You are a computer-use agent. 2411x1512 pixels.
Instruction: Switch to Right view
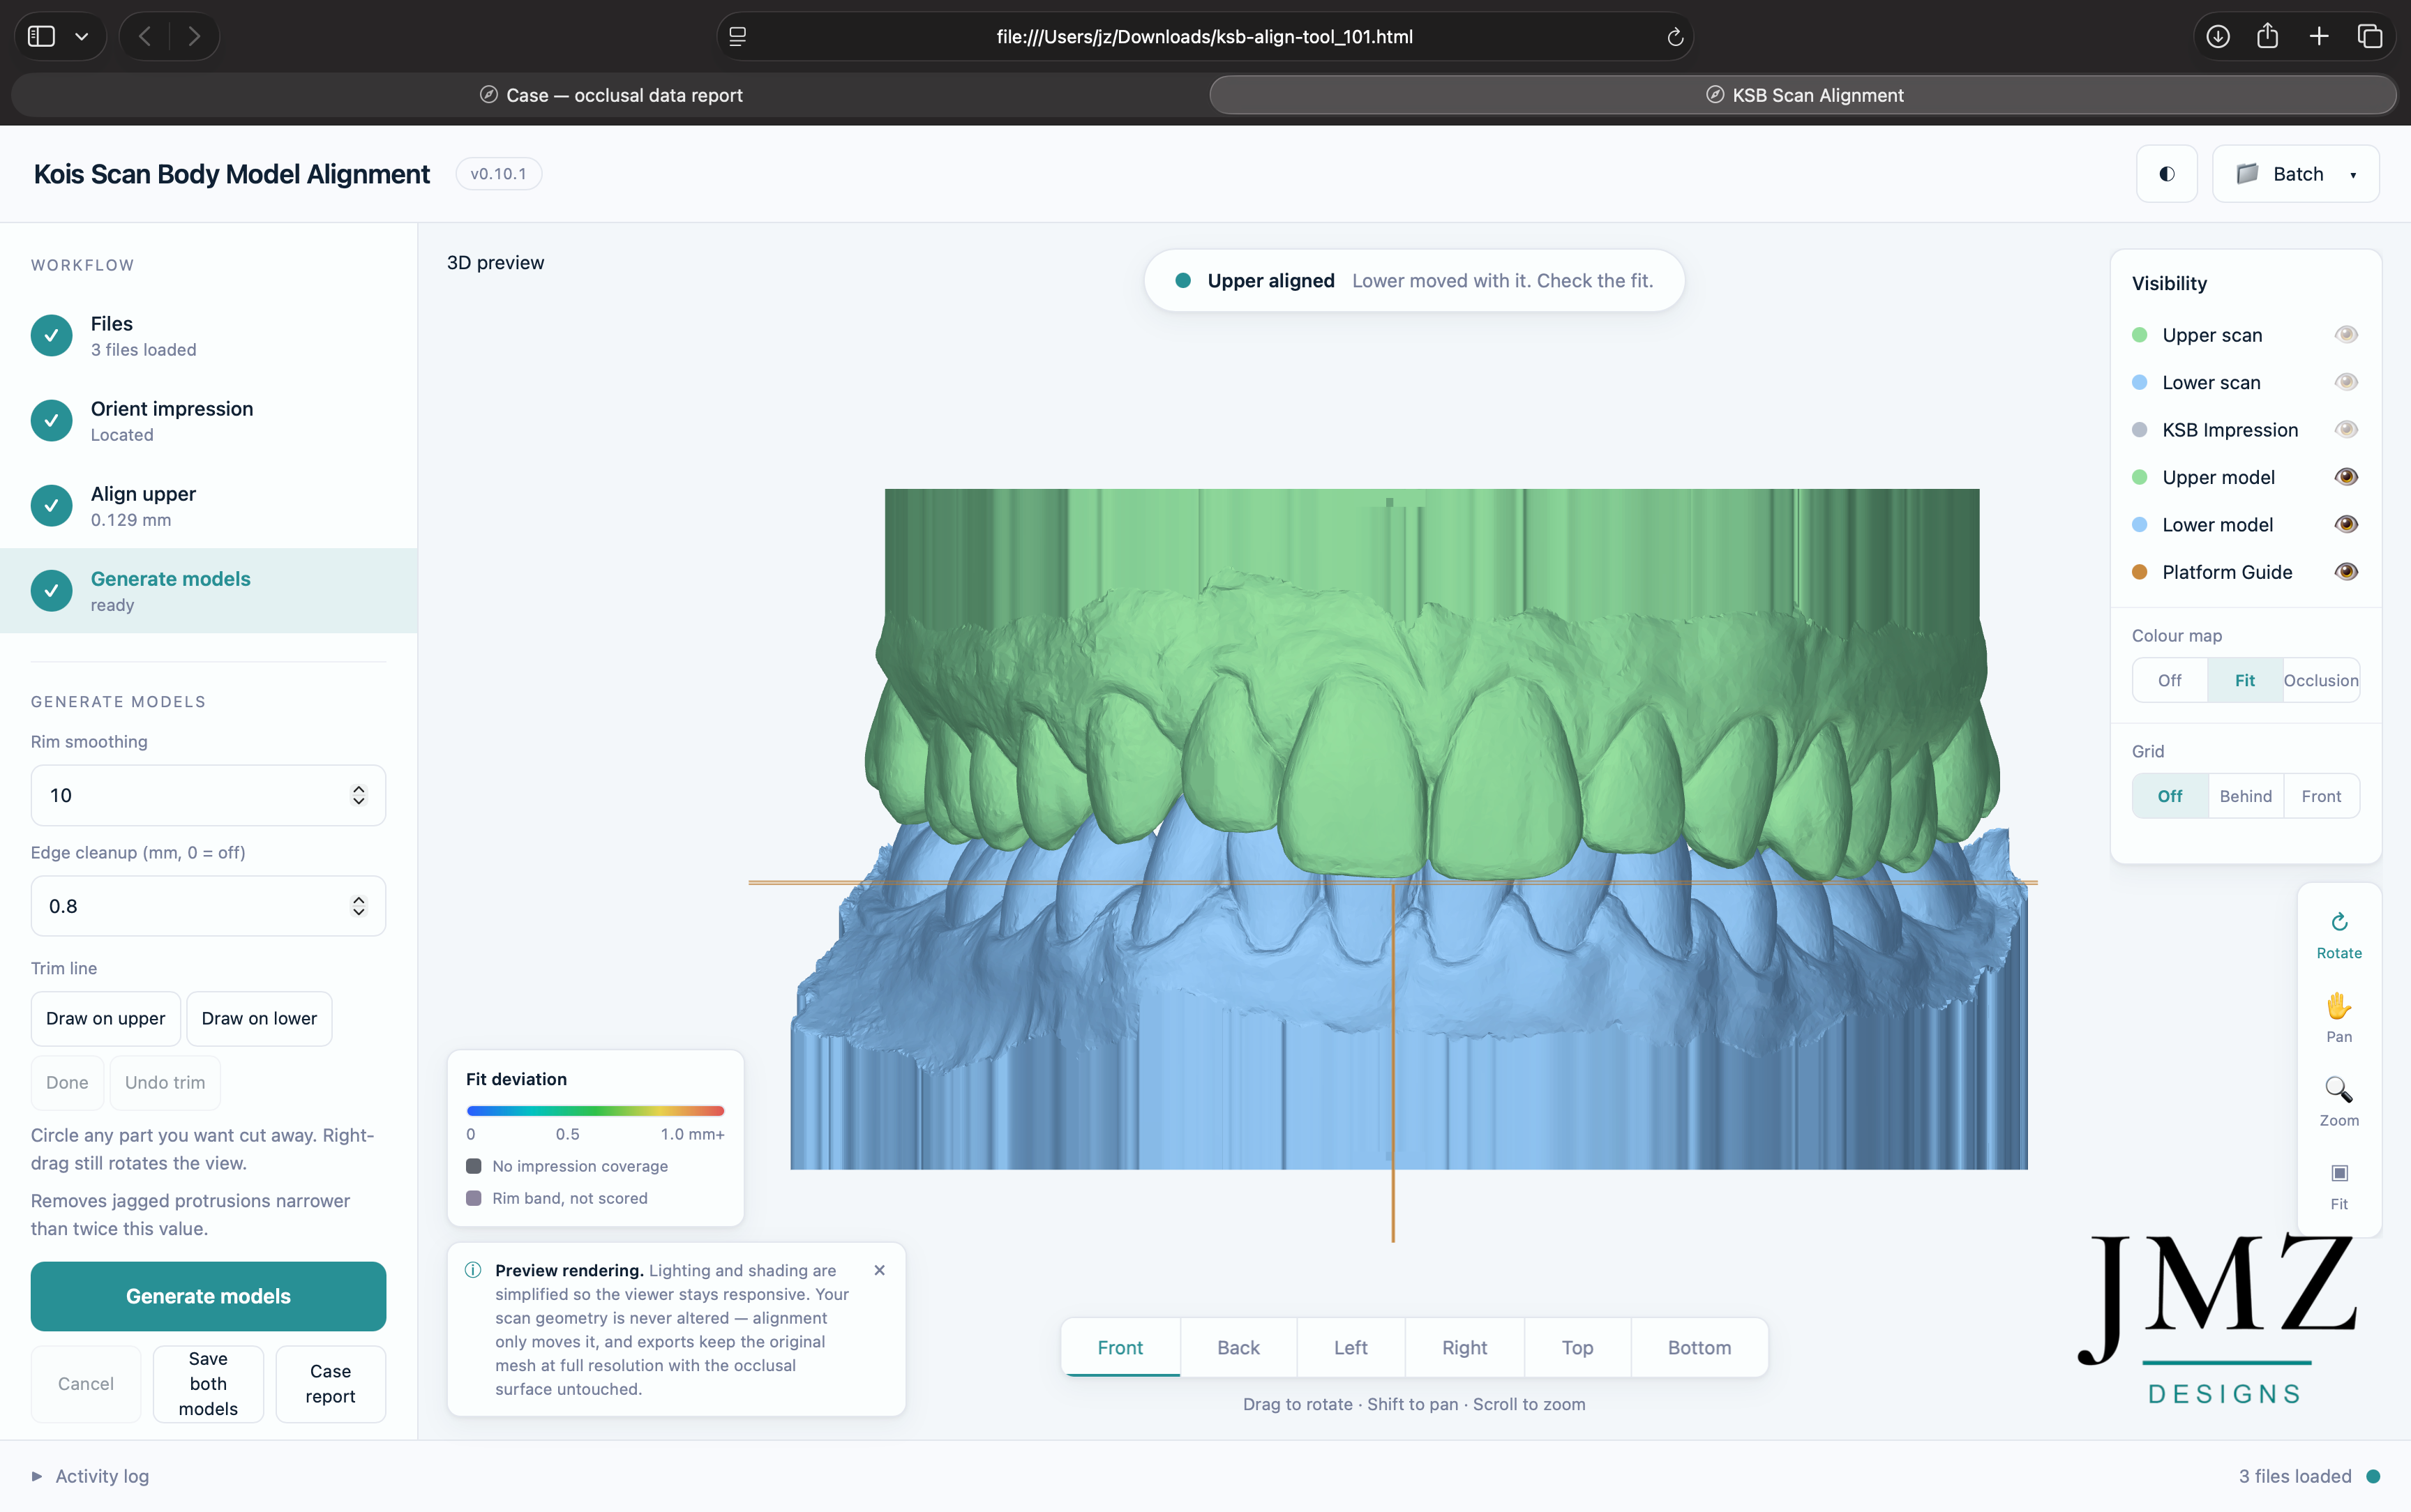tap(1465, 1347)
